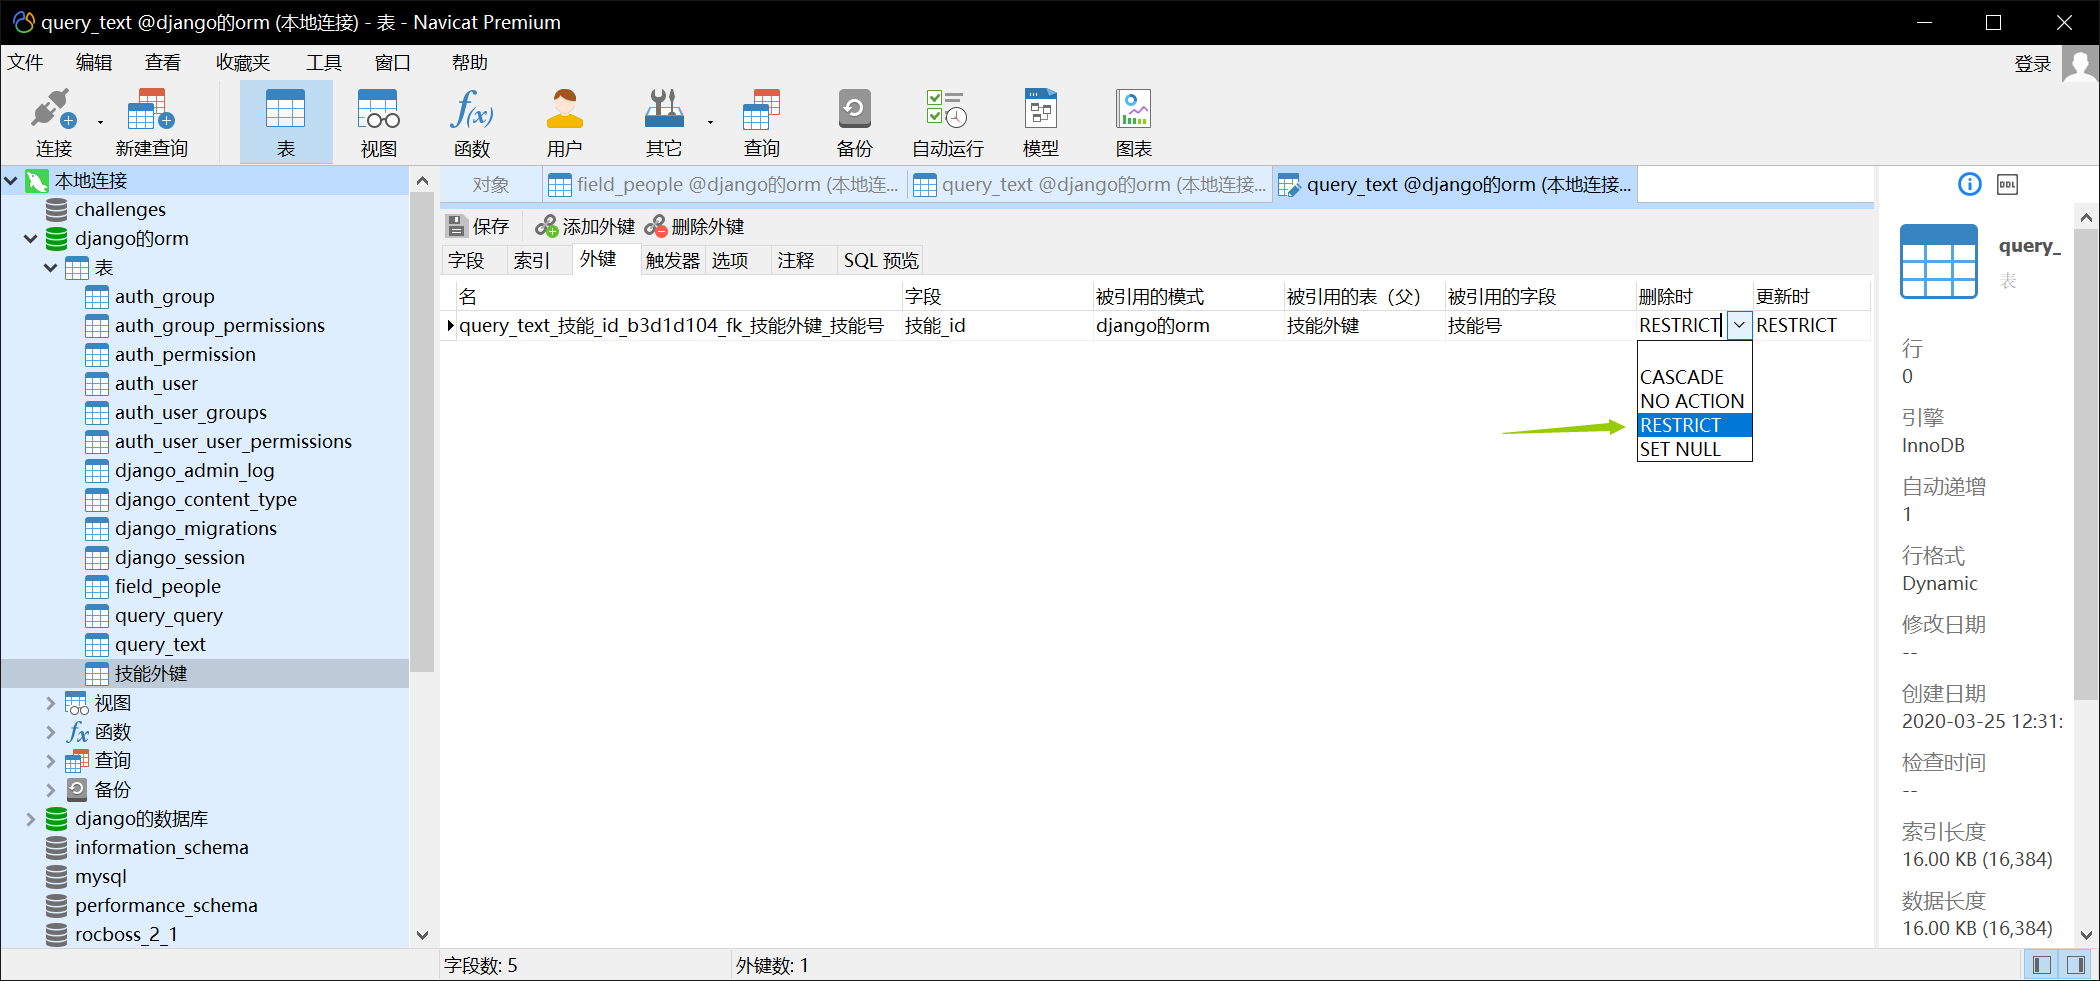The height and width of the screenshot is (981, 2100).
Task: Open the 连接 dropdown arrow
Action: pos(100,123)
